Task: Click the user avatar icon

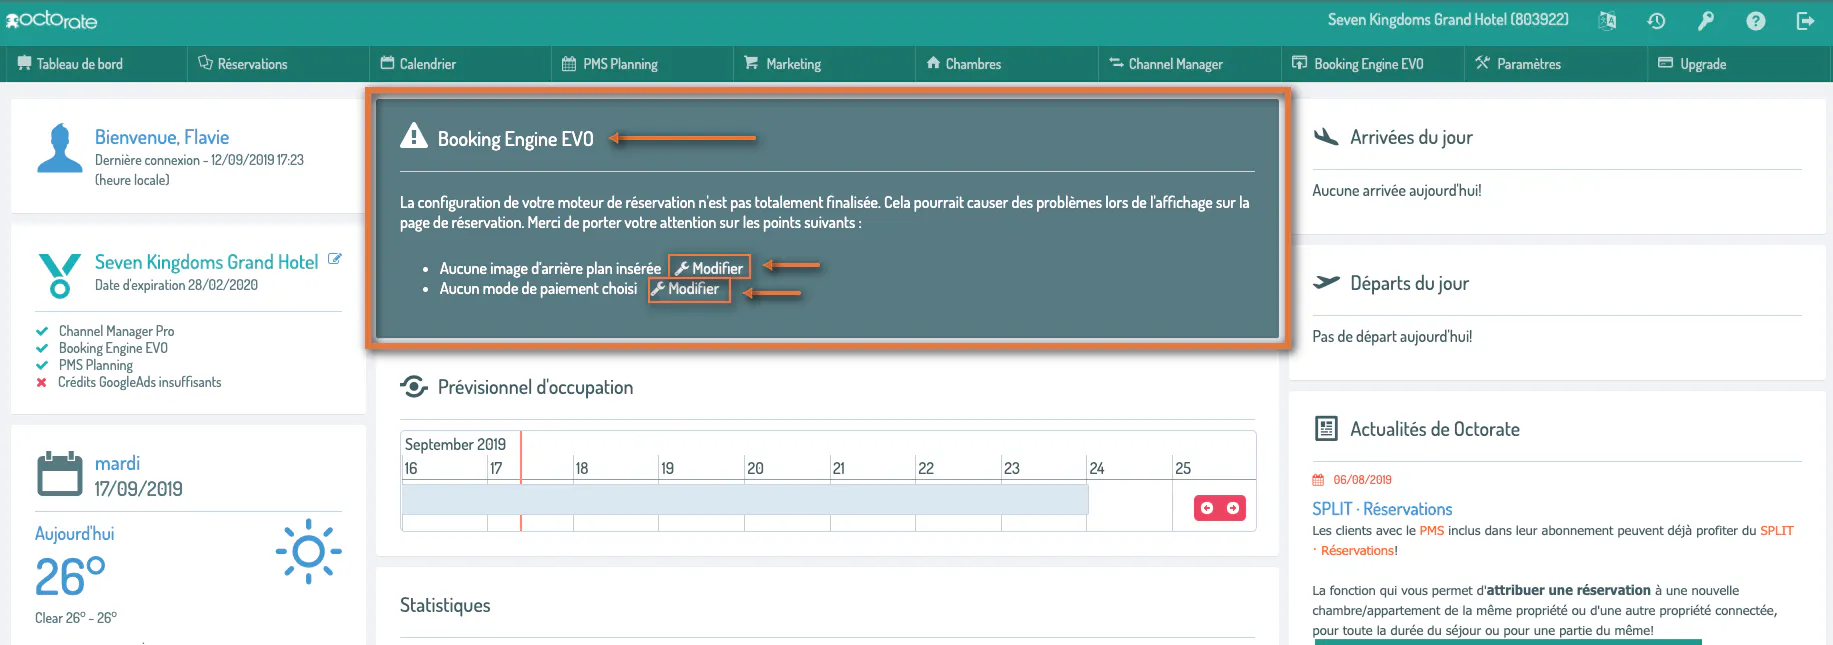Action: (60, 148)
